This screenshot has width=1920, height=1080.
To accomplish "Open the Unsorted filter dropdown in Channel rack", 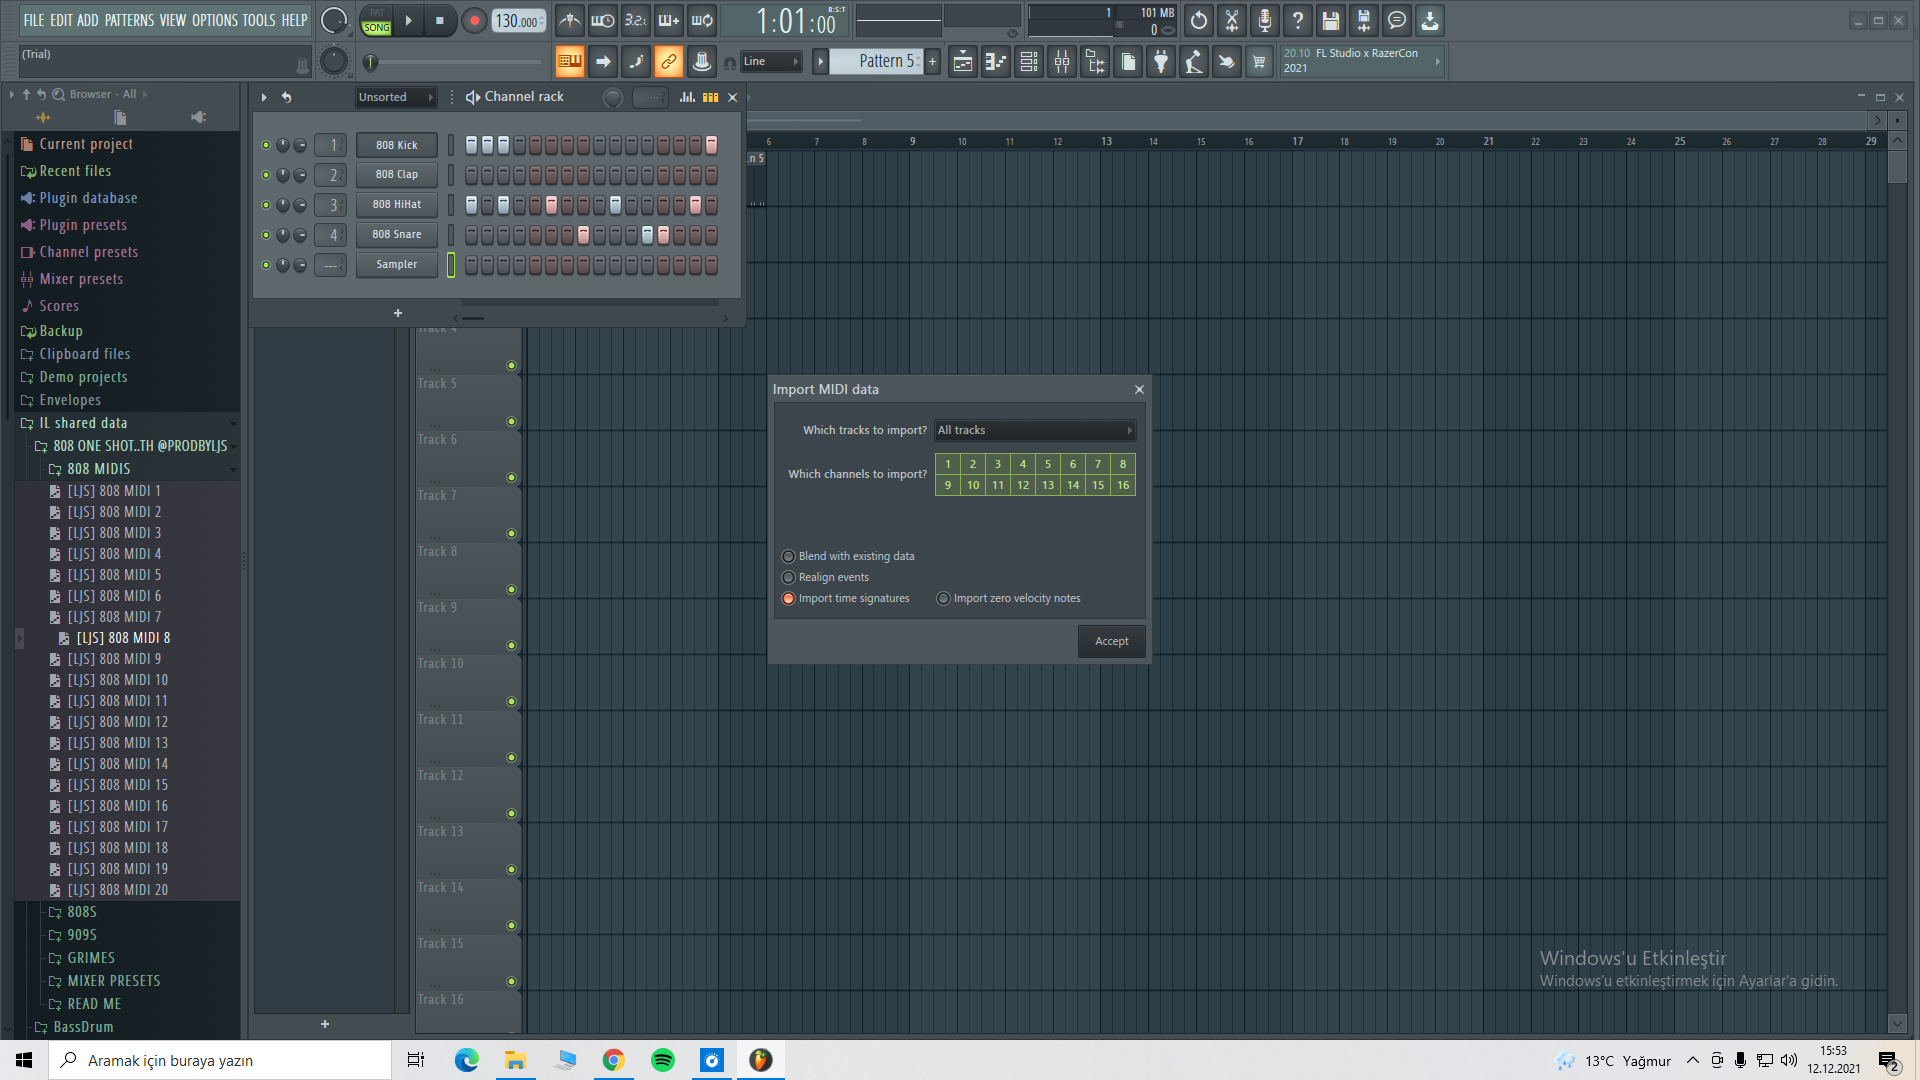I will click(396, 97).
